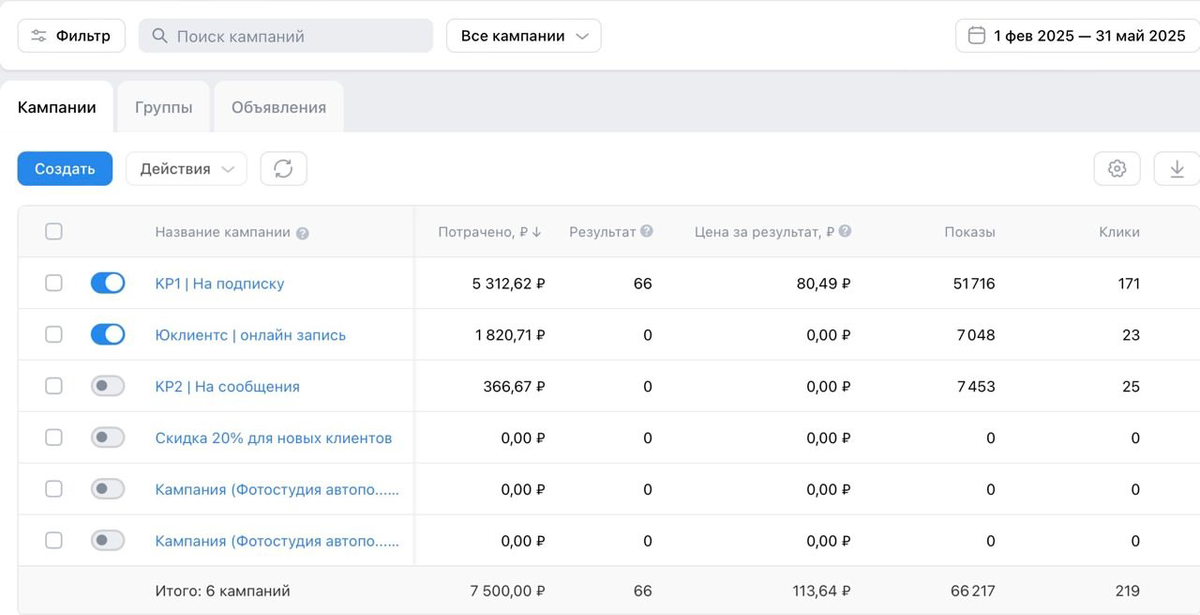Refresh the campaign list
The width and height of the screenshot is (1200, 615).
[x=283, y=168]
